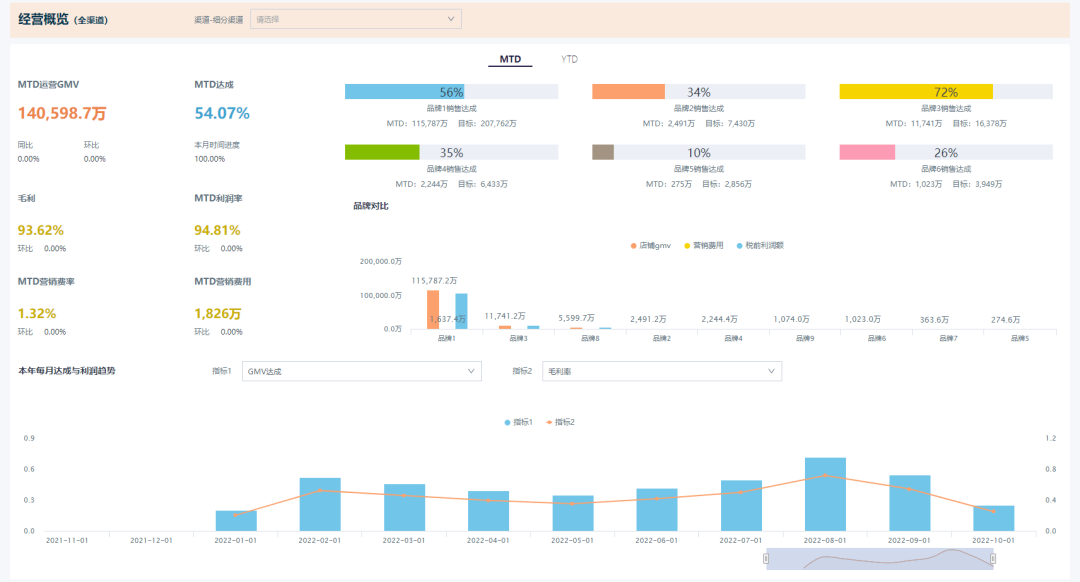Switch to the MTD tab
The height and width of the screenshot is (582, 1080).
(510, 59)
